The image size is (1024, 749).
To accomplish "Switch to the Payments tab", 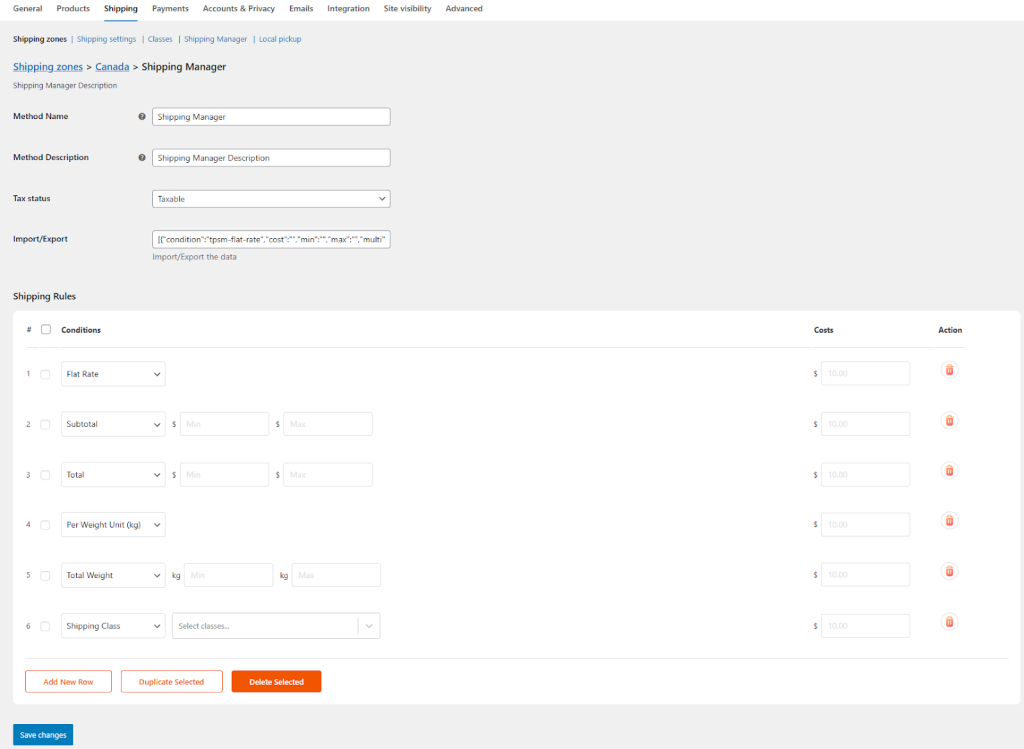I will tap(170, 9).
